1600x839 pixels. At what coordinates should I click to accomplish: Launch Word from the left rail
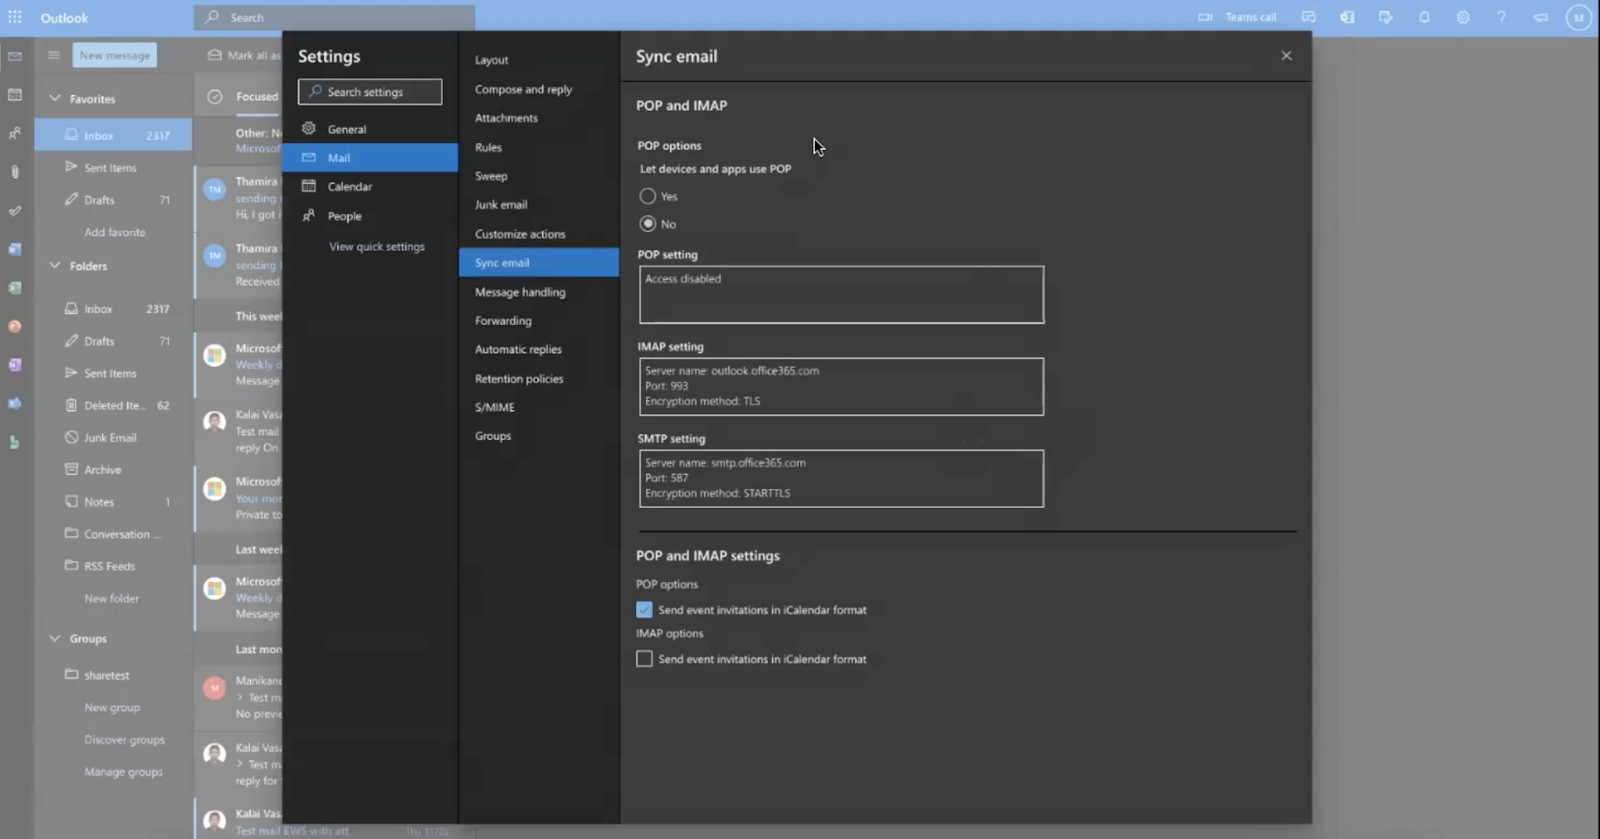coord(15,249)
